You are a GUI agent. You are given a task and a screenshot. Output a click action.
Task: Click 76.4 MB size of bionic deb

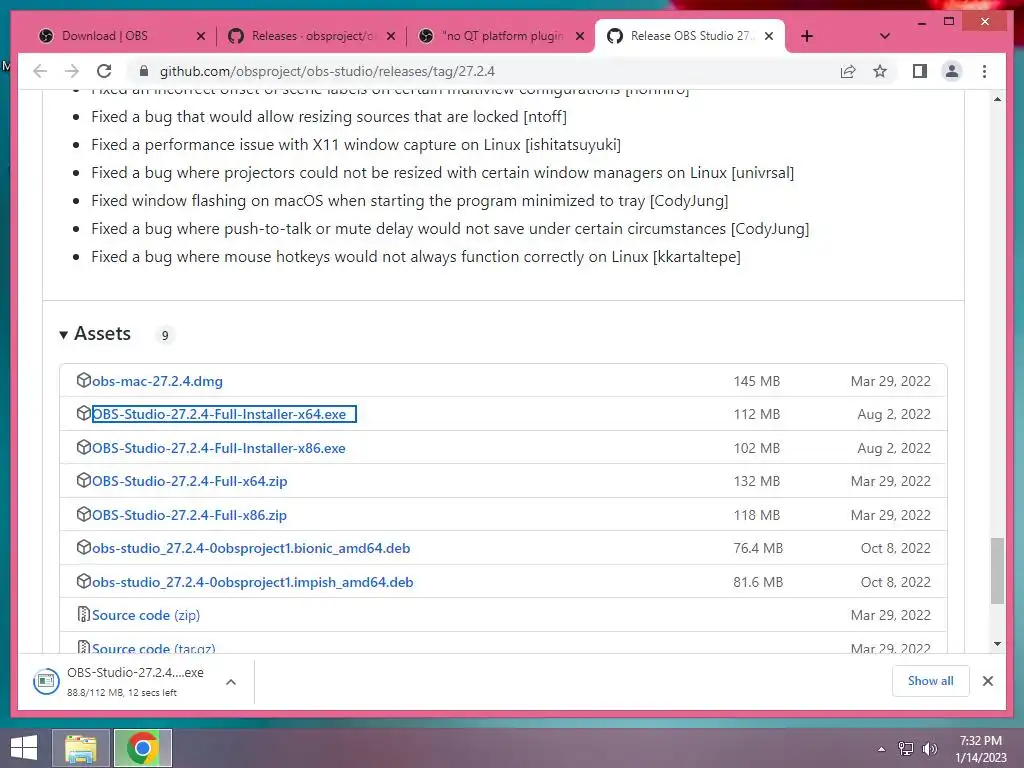[758, 549]
